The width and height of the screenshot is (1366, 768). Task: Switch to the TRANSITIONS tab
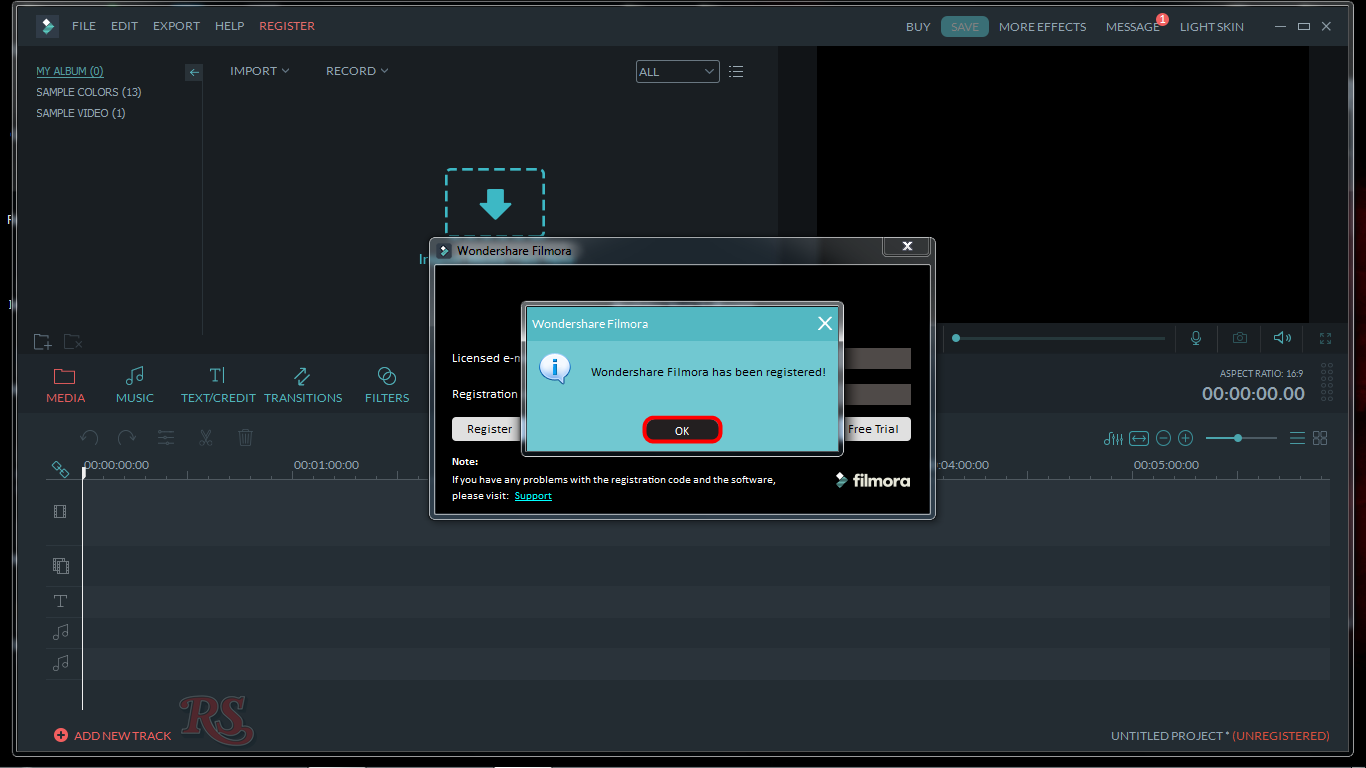click(x=303, y=385)
